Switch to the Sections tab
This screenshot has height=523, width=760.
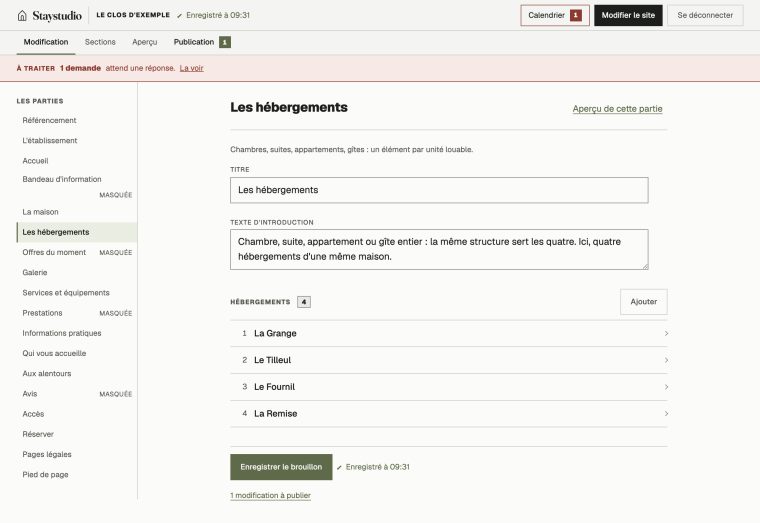click(x=100, y=42)
